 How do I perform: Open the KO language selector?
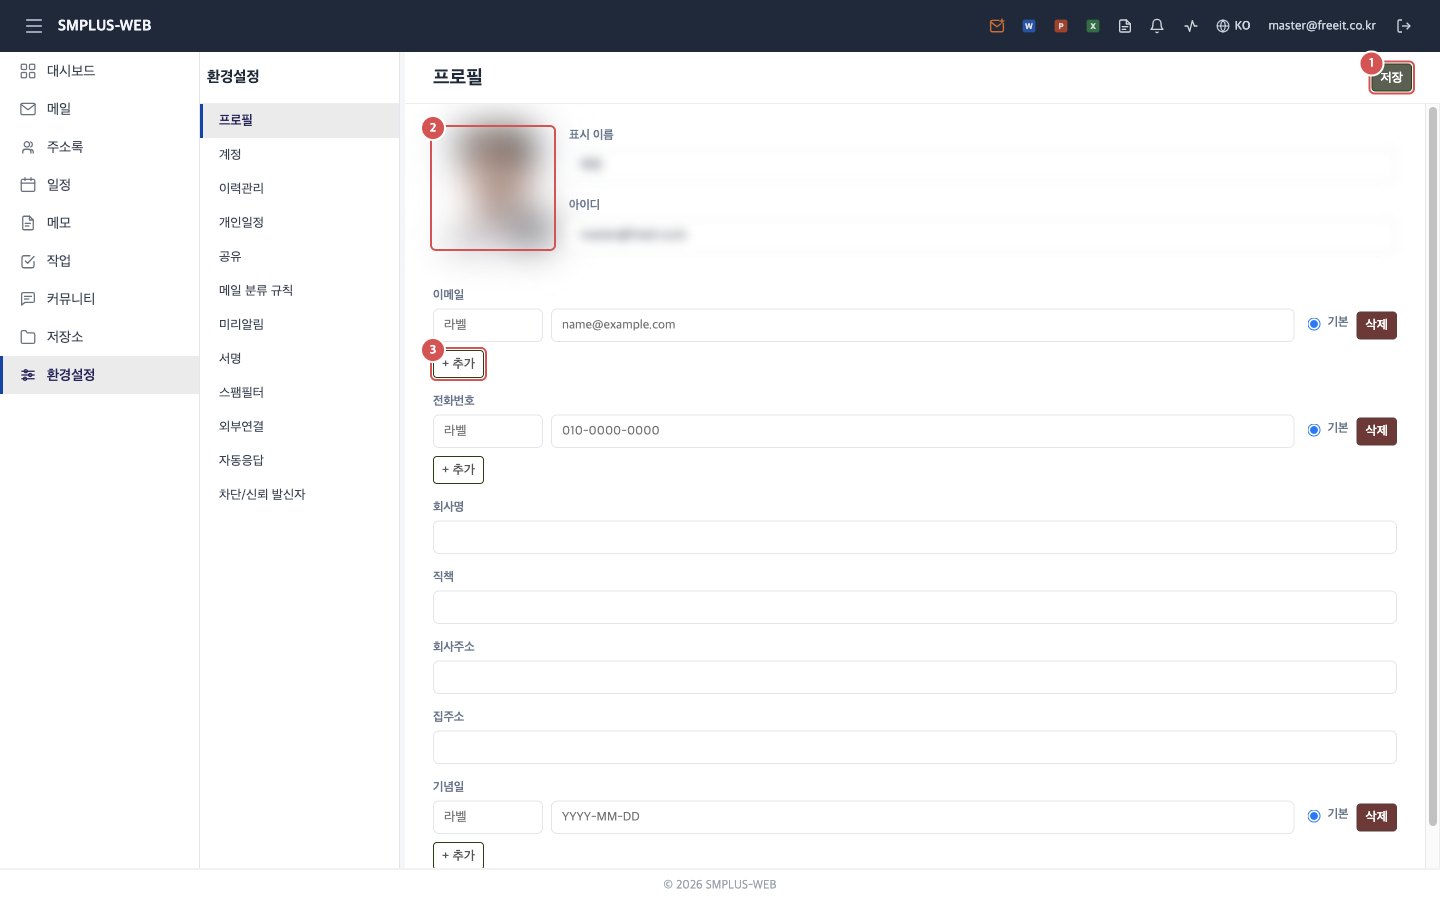[x=1233, y=26]
